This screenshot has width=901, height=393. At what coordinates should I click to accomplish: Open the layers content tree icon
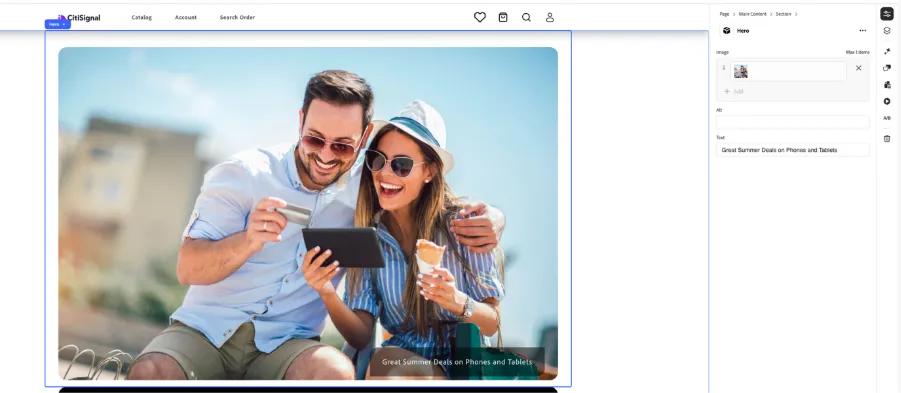[x=887, y=31]
